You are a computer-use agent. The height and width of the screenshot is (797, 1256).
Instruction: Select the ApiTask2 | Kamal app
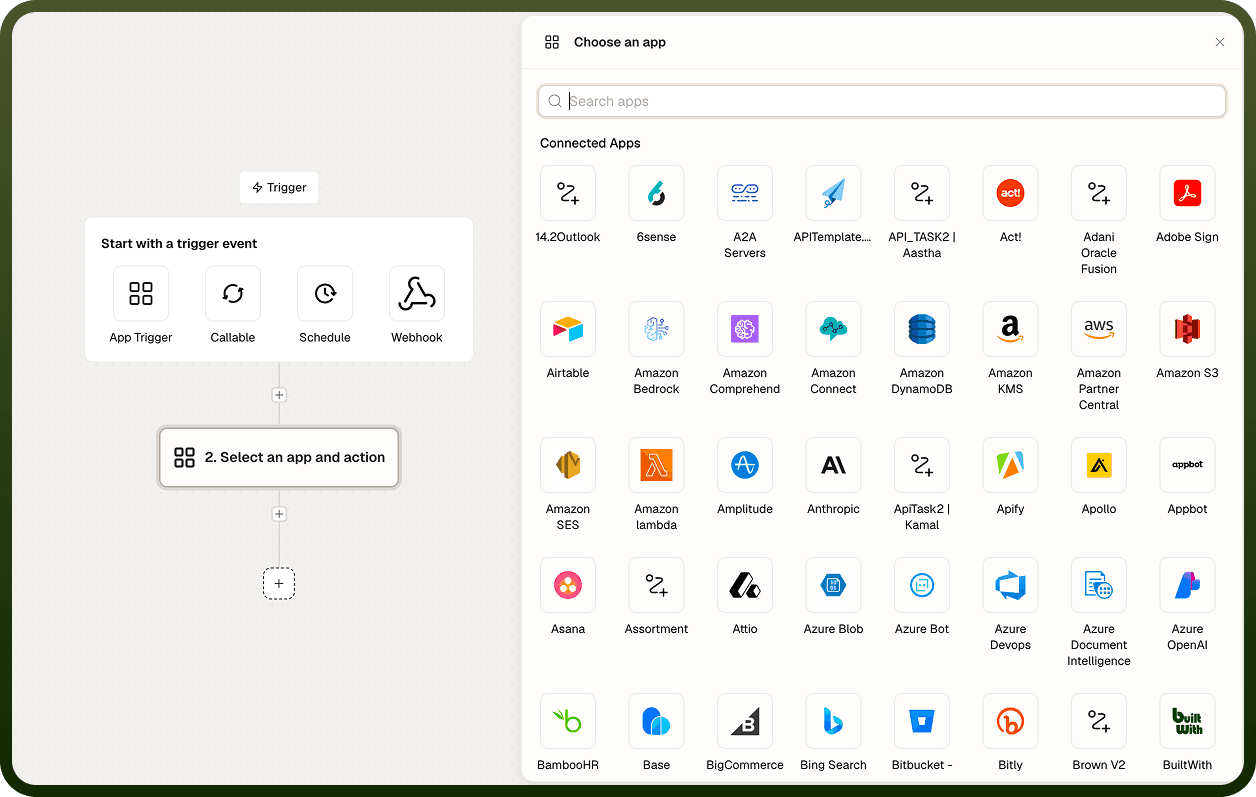click(x=922, y=465)
